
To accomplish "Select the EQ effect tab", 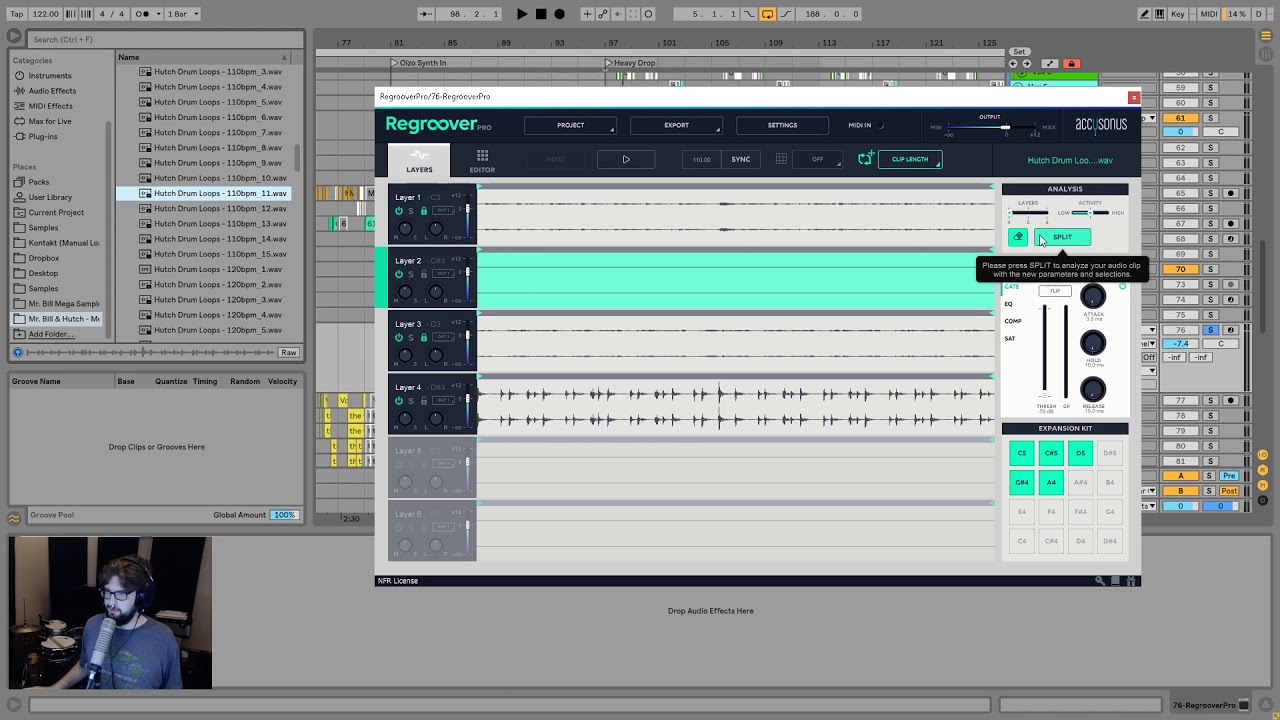I will [x=1008, y=304].
